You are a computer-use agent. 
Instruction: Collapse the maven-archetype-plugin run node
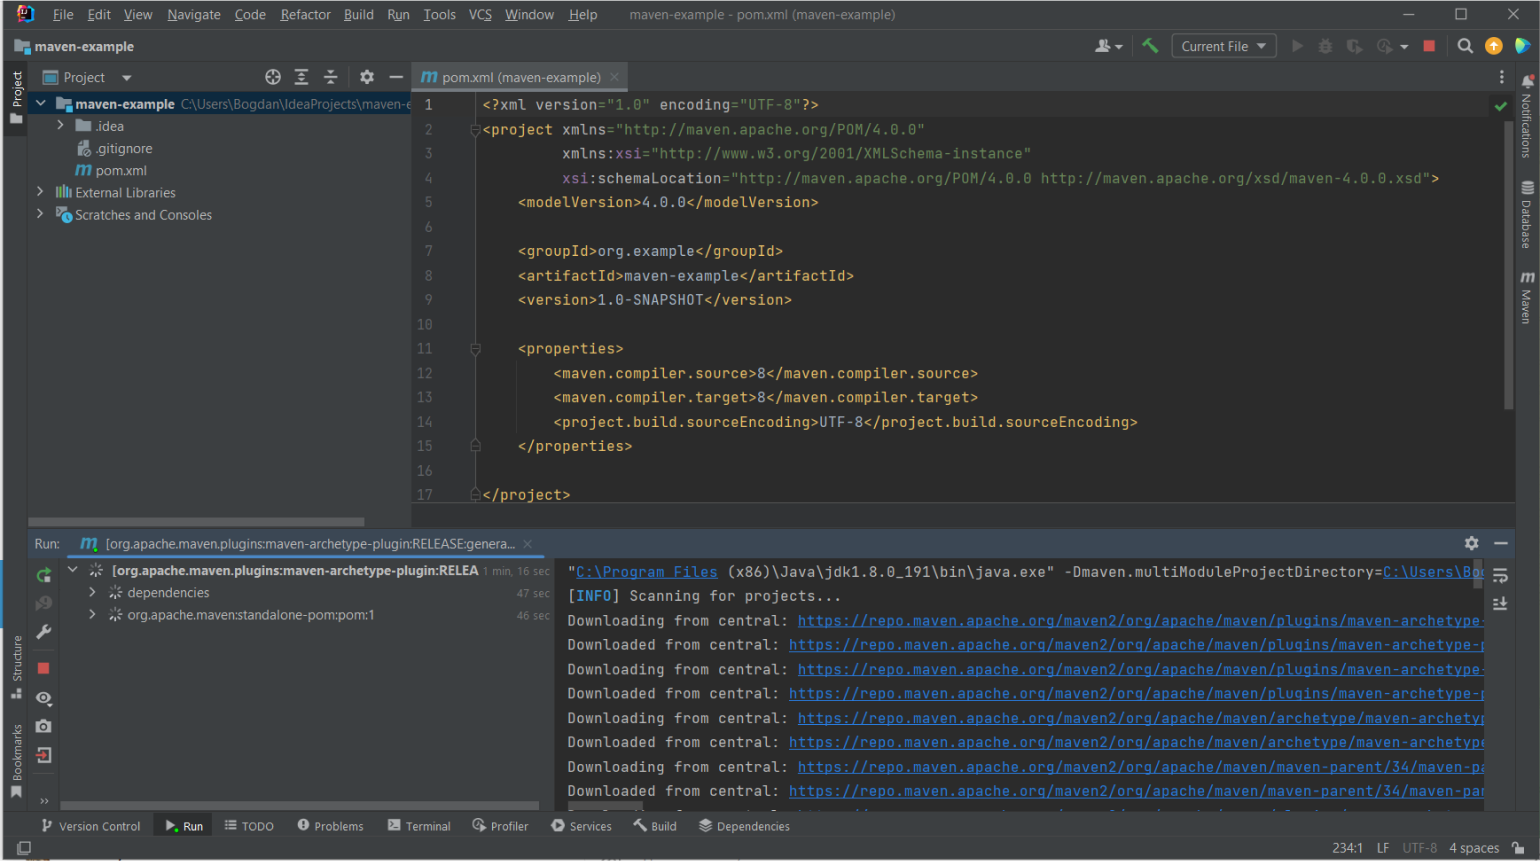tap(73, 569)
